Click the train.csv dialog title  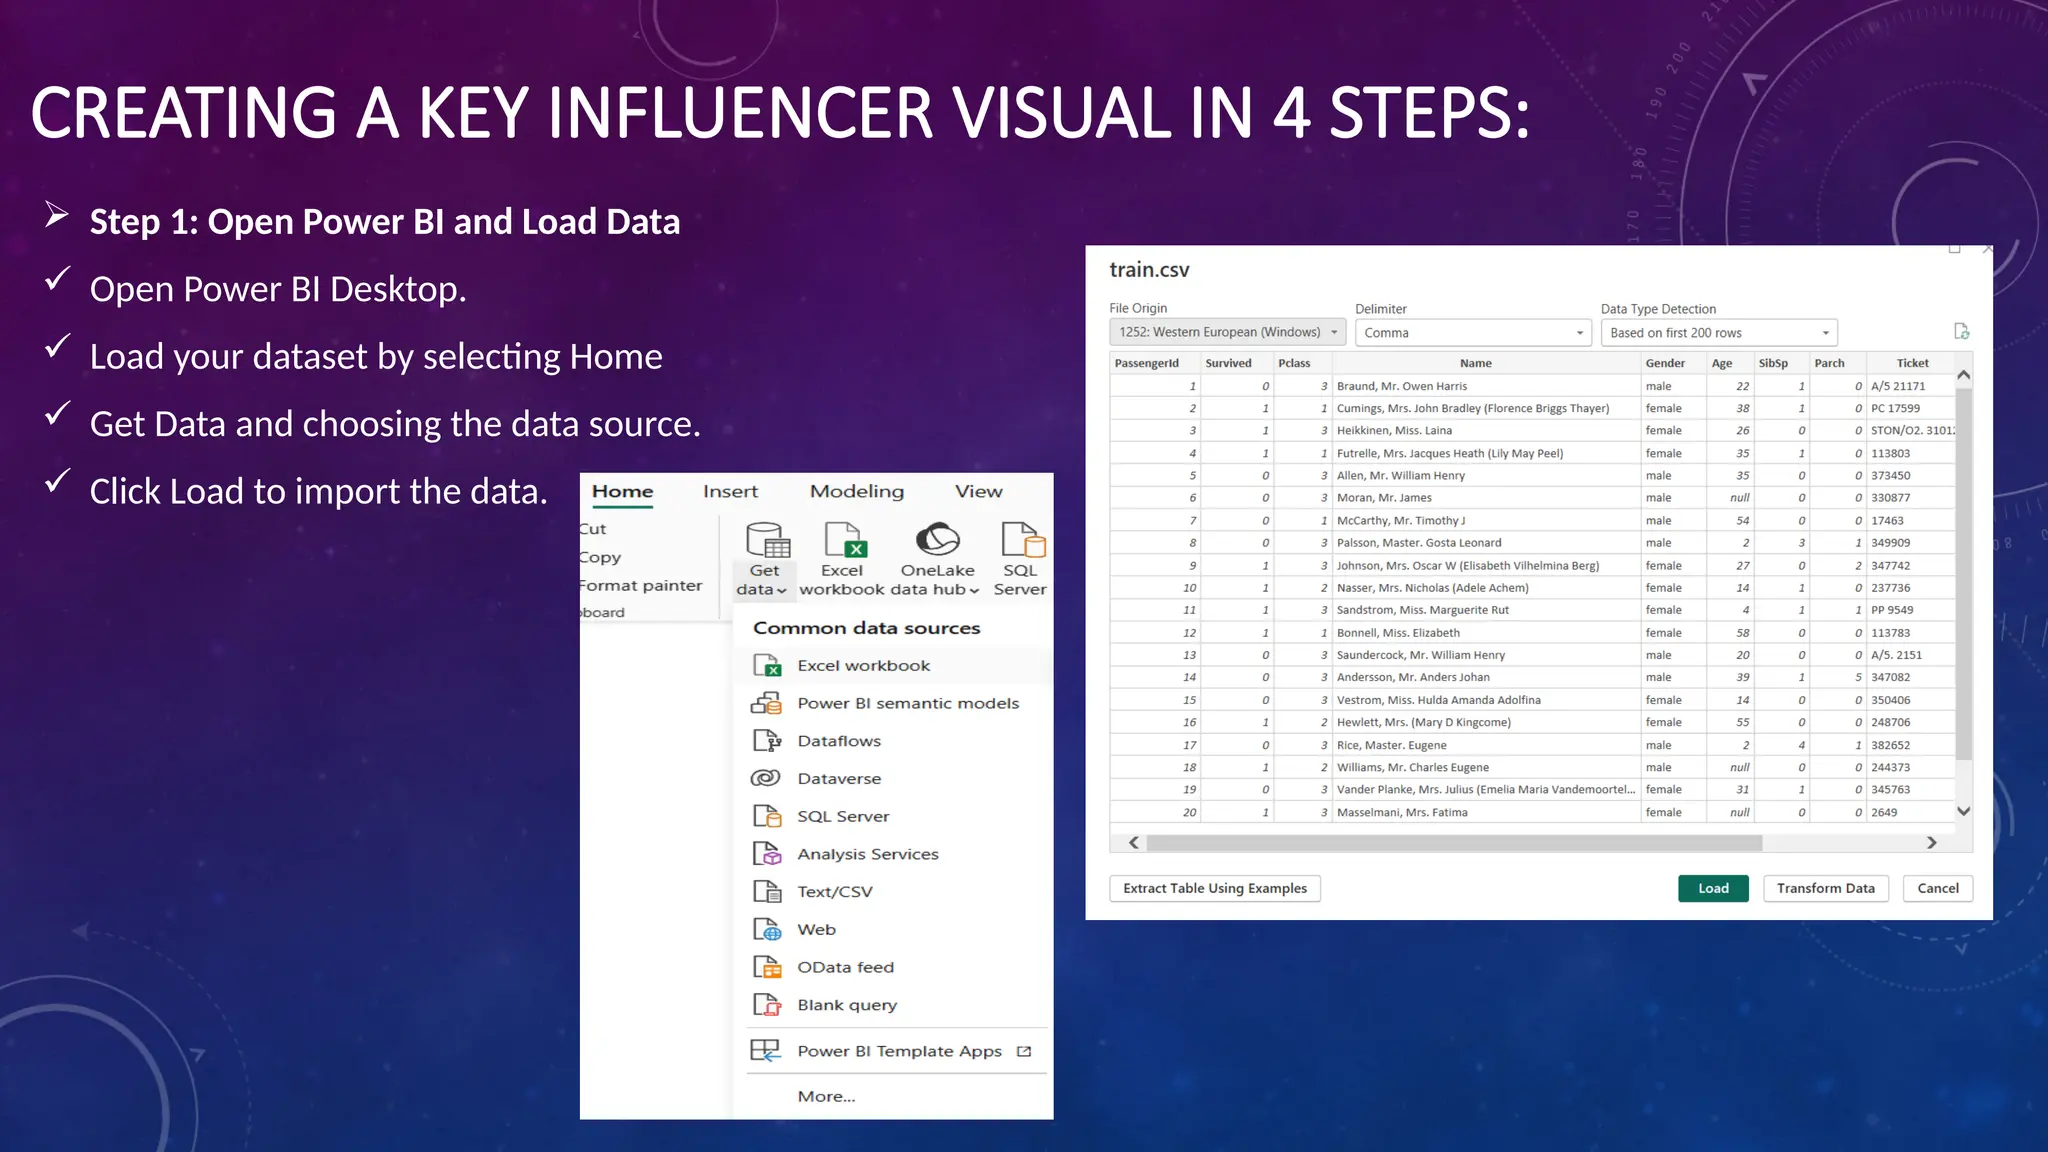(1149, 270)
